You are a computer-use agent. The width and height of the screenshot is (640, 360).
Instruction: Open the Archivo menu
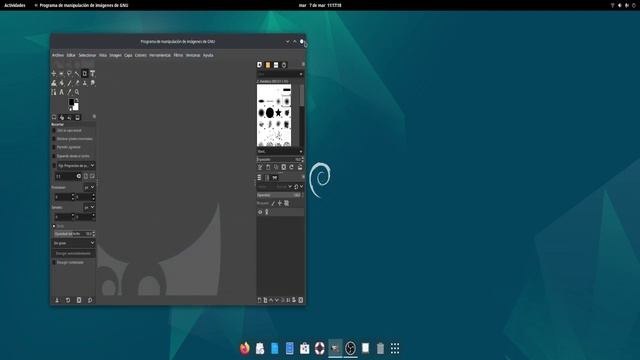(58, 55)
